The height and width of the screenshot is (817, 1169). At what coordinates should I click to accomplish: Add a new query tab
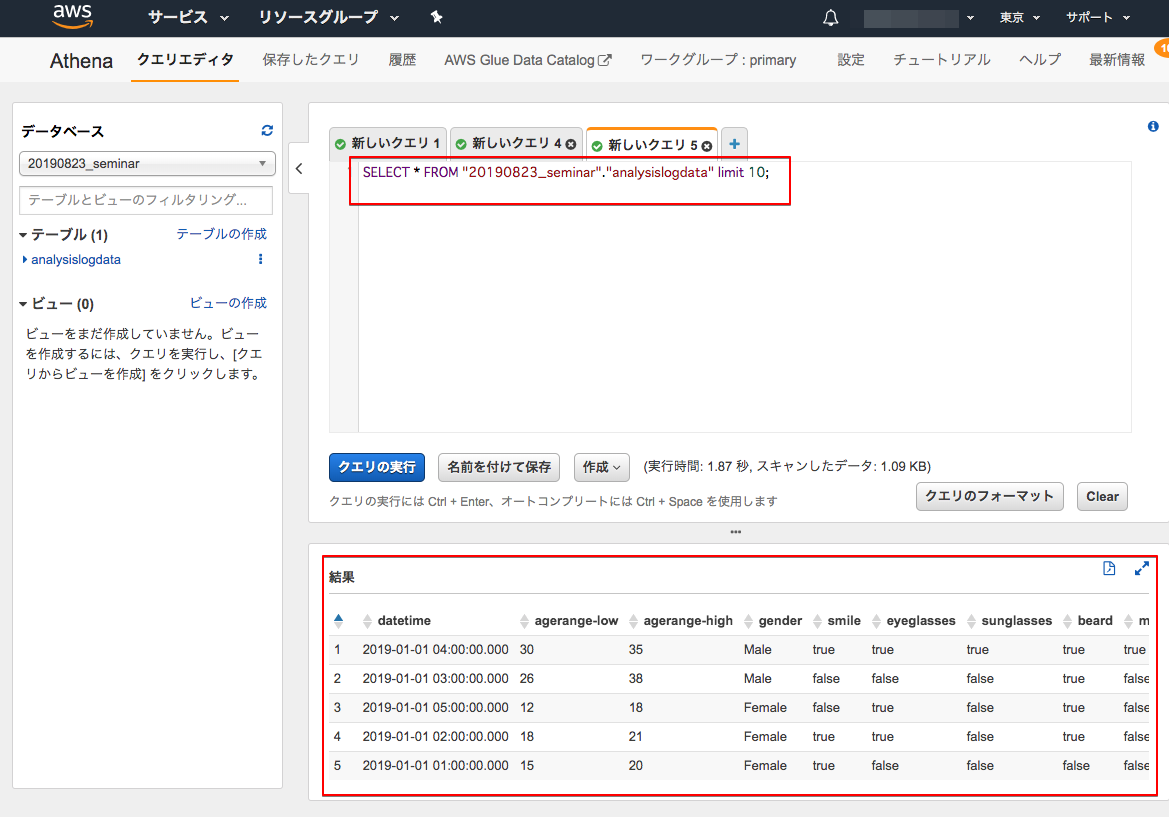pyautogui.click(x=734, y=144)
